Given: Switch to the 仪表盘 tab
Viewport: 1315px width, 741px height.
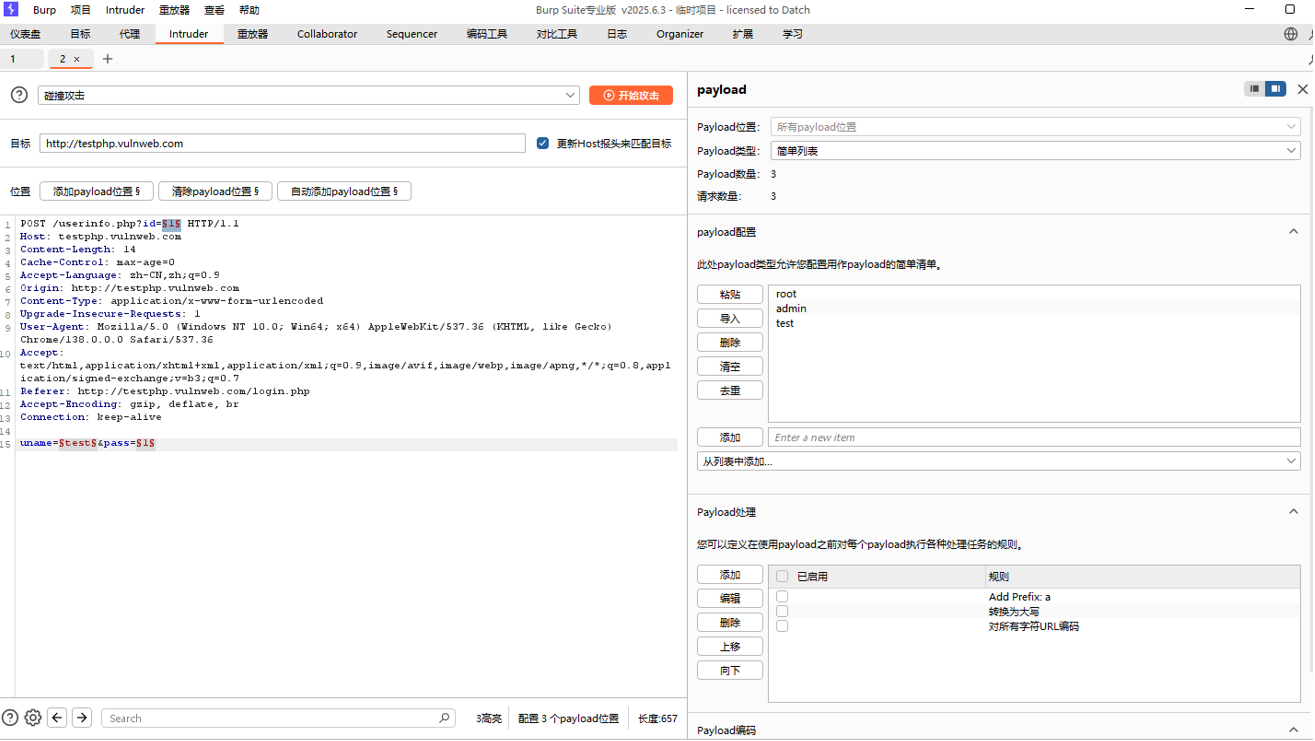Looking at the screenshot, I should click(25, 34).
